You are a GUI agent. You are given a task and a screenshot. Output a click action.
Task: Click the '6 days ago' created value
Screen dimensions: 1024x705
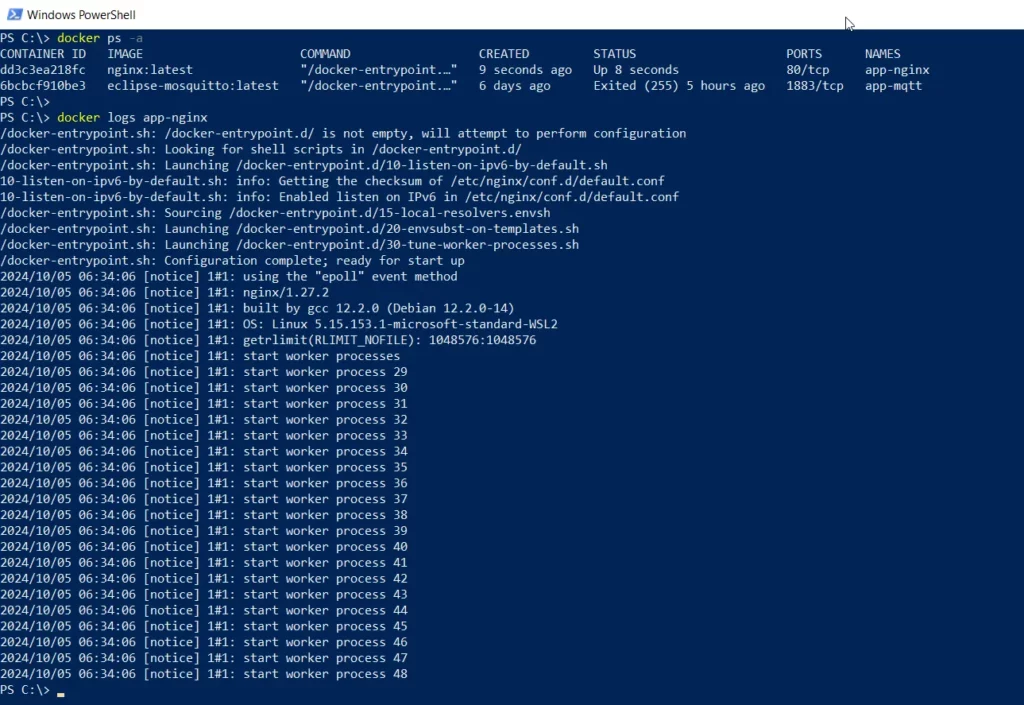(515, 86)
